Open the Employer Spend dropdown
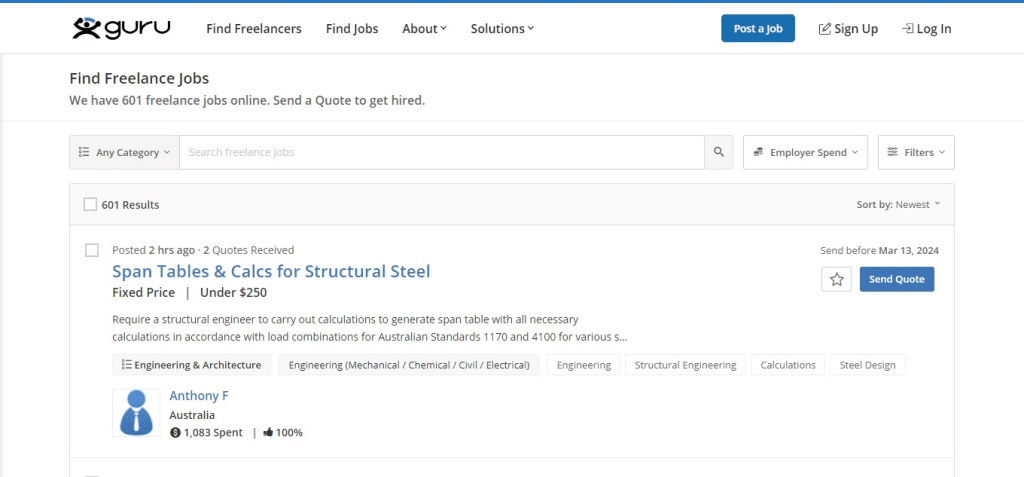 pyautogui.click(x=805, y=152)
